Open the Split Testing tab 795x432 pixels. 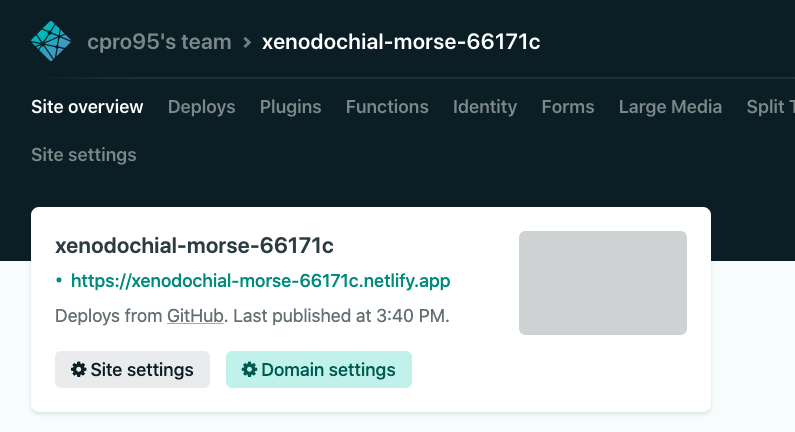[771, 107]
